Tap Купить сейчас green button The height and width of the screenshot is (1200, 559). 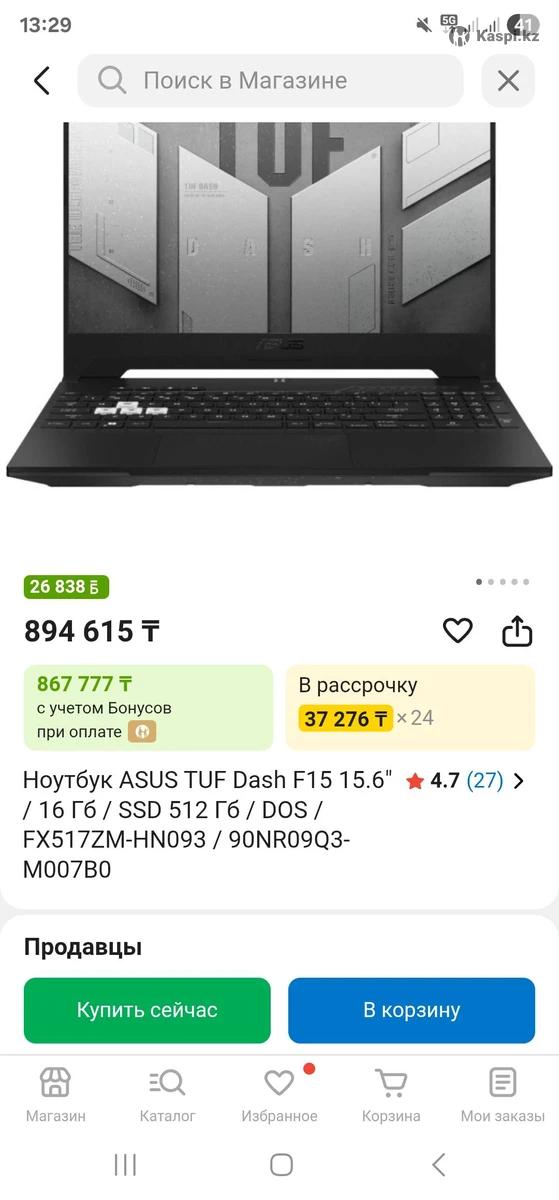[147, 1010]
